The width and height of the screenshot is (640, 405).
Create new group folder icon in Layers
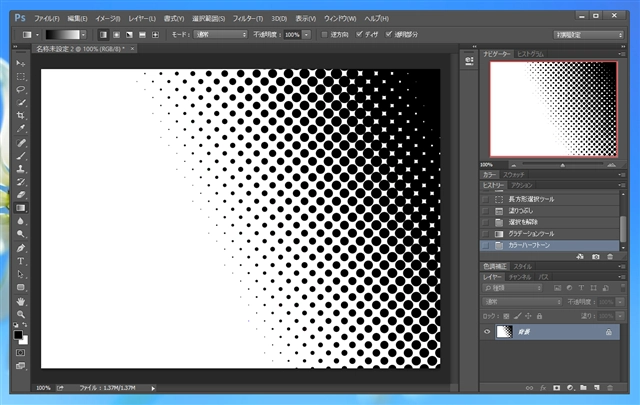point(583,387)
